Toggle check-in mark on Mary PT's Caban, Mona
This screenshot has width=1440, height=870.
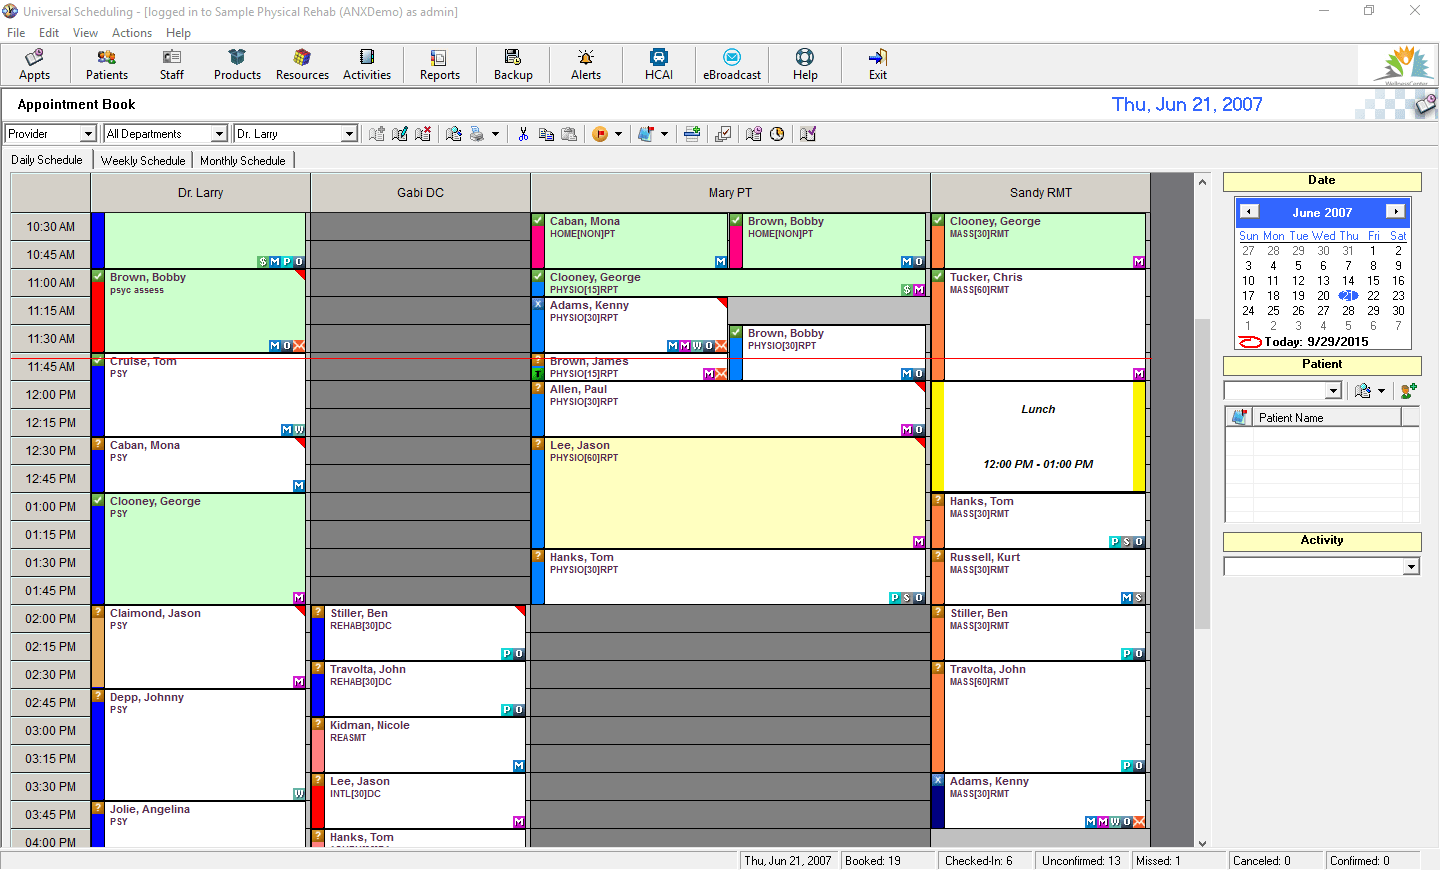click(538, 220)
